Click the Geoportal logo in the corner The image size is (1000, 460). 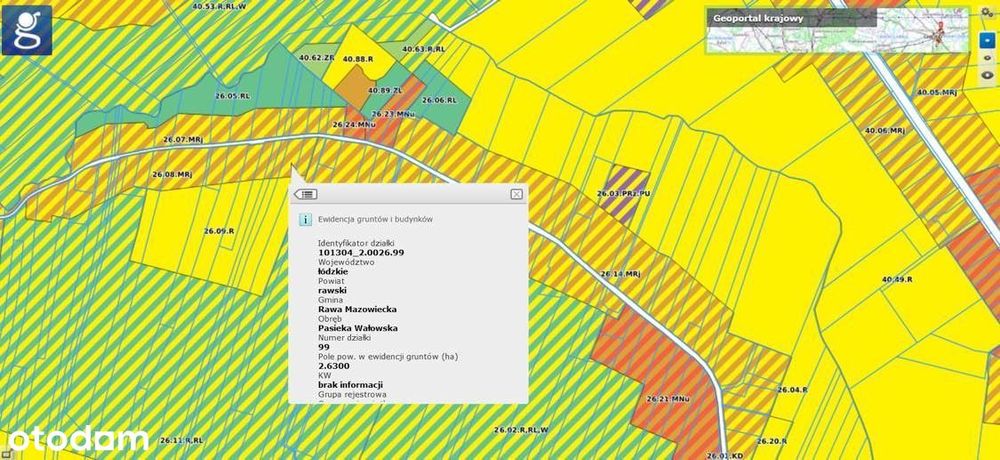[27, 30]
